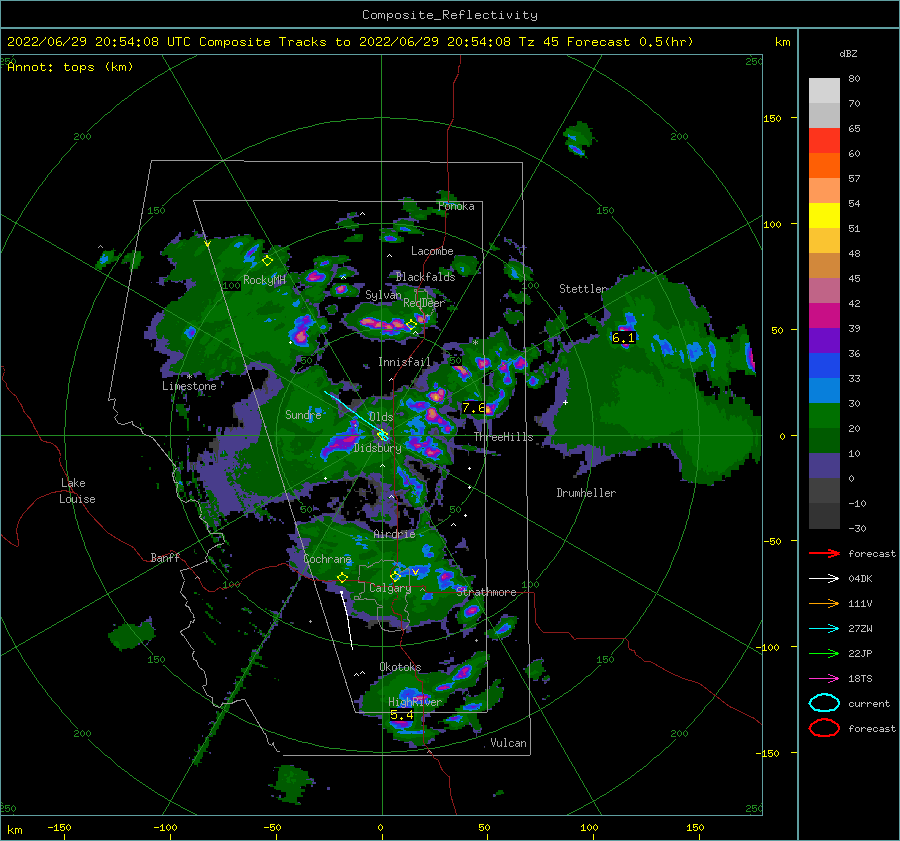Select the white 04DK arrow in legend
Image resolution: width=900 pixels, height=841 pixels.
click(x=824, y=579)
